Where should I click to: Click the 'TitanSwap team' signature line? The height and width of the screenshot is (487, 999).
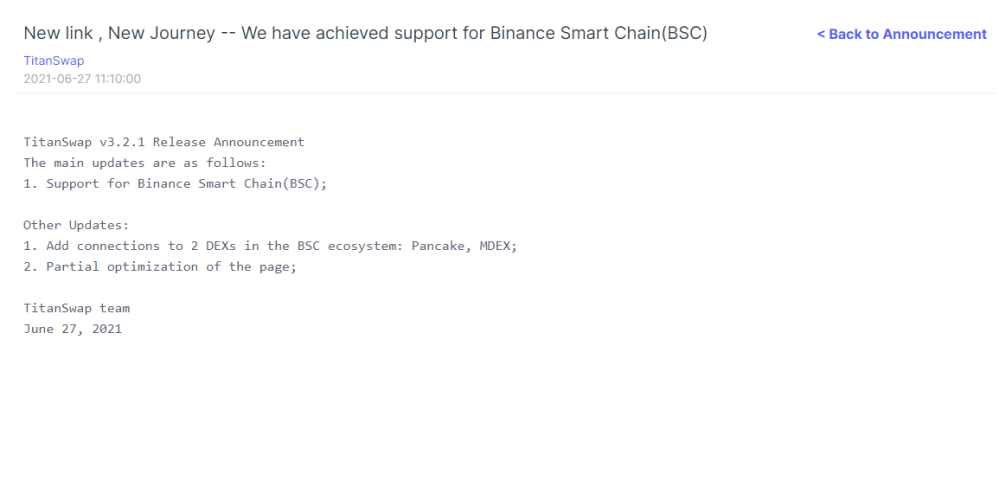(76, 309)
